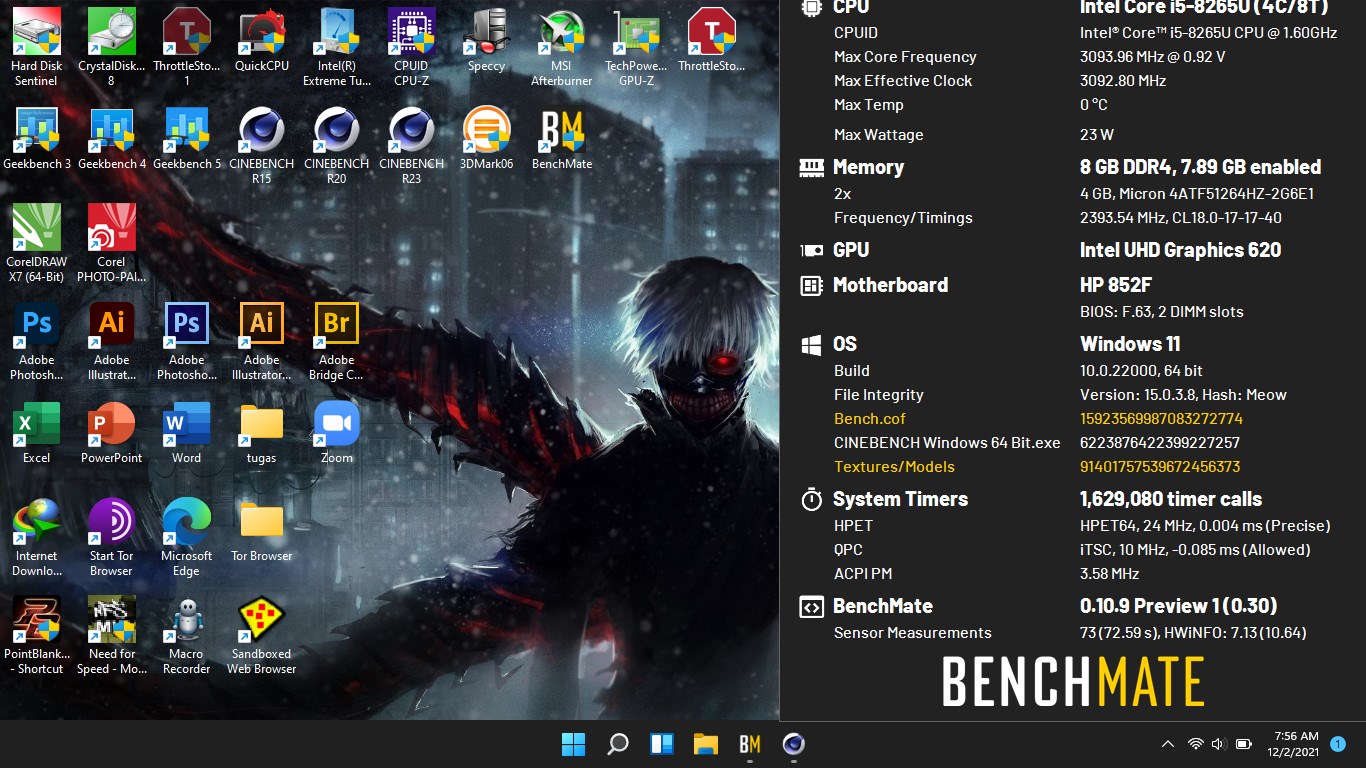1366x768 pixels.
Task: Open red-orange Adobe Illustrator desktop icon
Action: pos(112,341)
